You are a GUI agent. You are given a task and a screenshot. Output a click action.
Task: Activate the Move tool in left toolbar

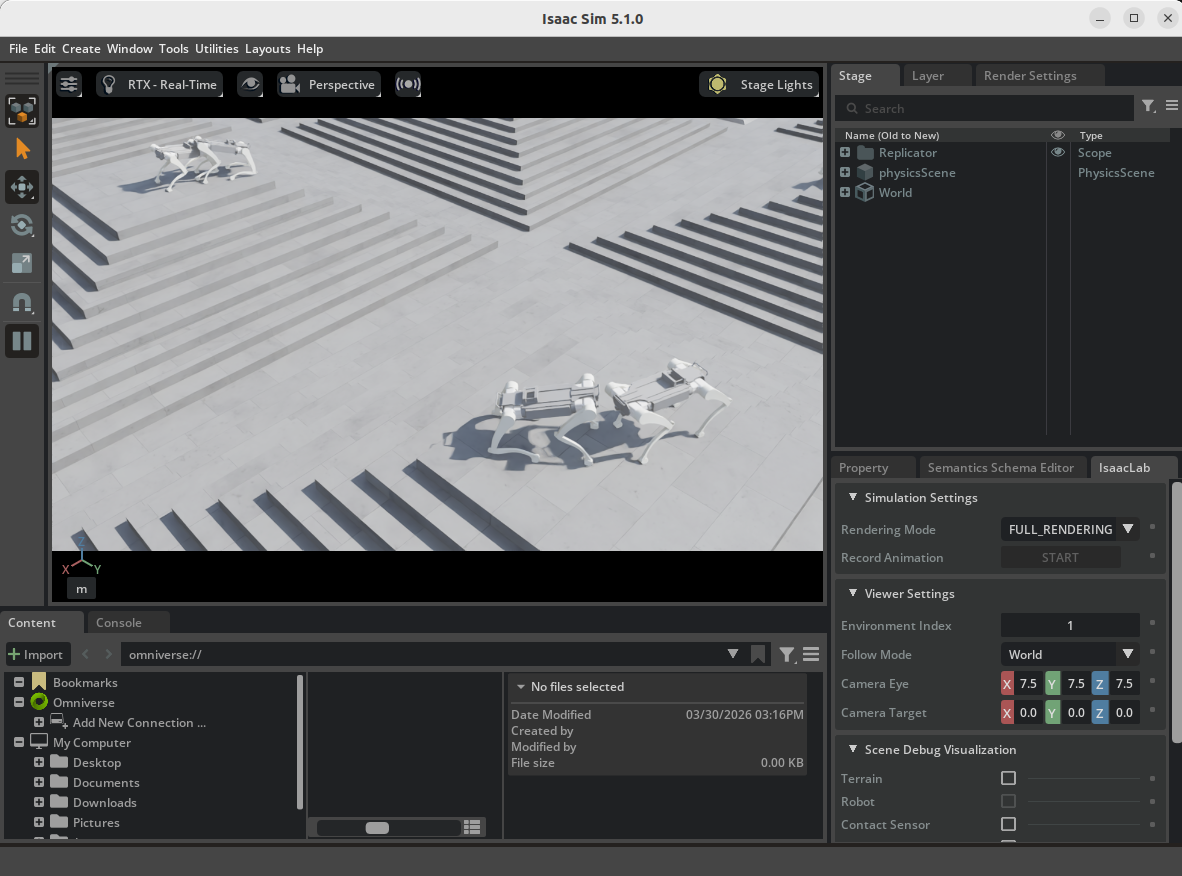point(22,187)
